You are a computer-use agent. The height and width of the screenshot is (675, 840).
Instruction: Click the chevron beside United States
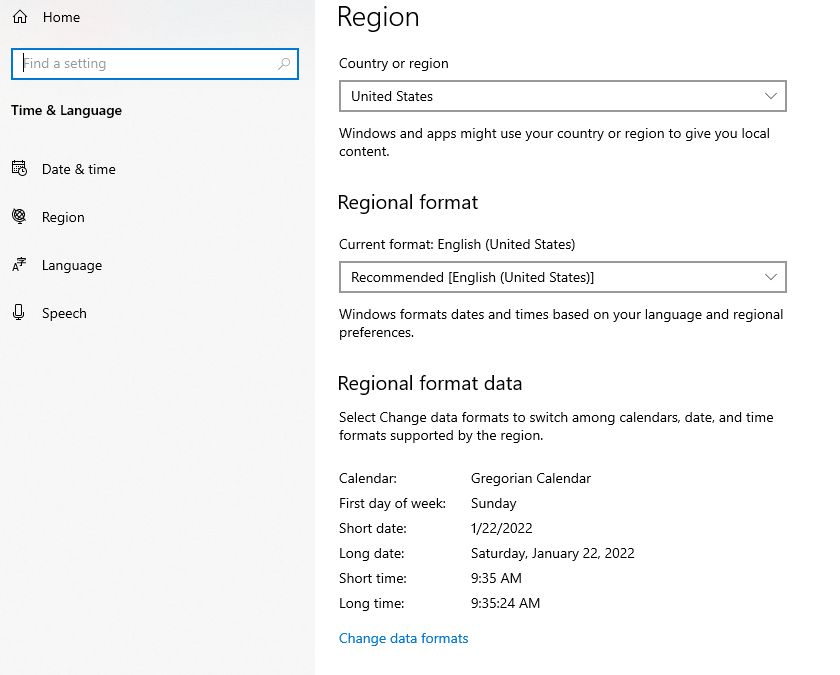pos(770,96)
